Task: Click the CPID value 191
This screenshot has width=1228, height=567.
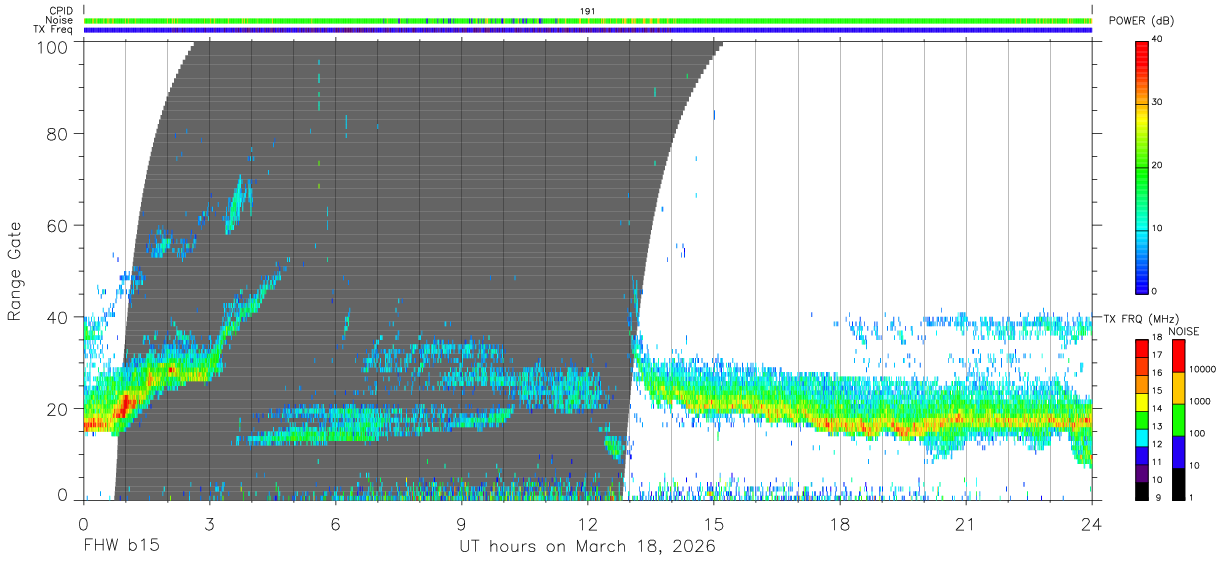Action: click(x=588, y=11)
